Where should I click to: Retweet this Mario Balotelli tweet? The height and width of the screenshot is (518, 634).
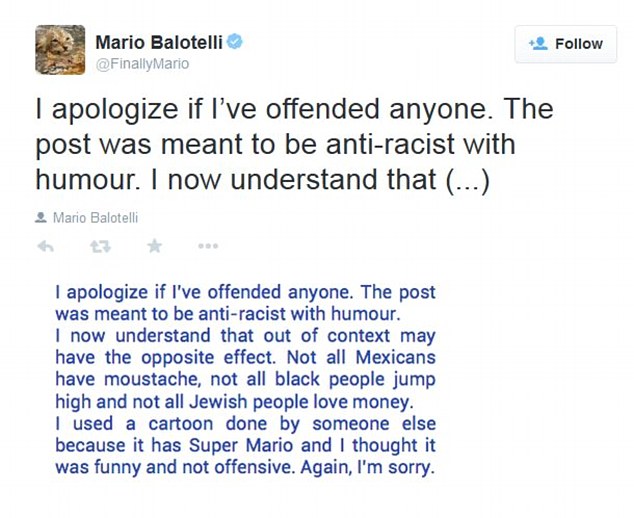100,246
